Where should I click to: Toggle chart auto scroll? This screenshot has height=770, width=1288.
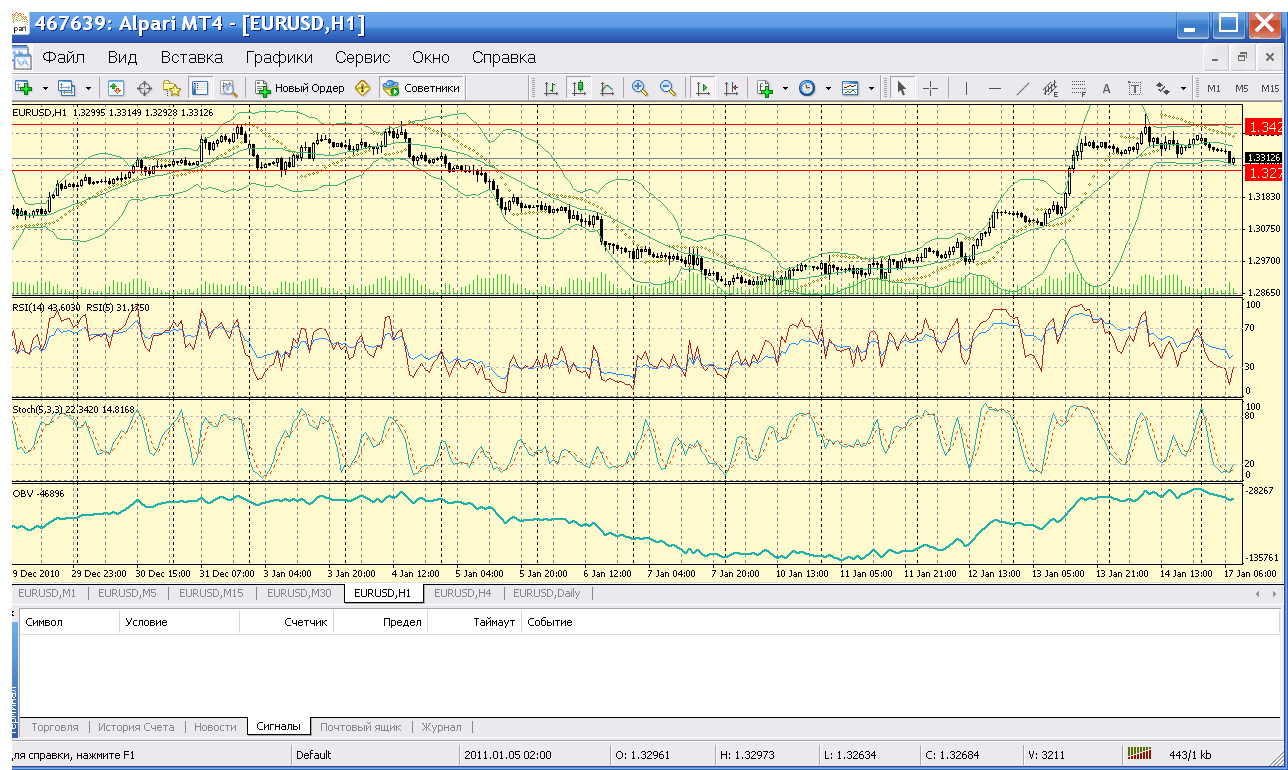click(703, 88)
